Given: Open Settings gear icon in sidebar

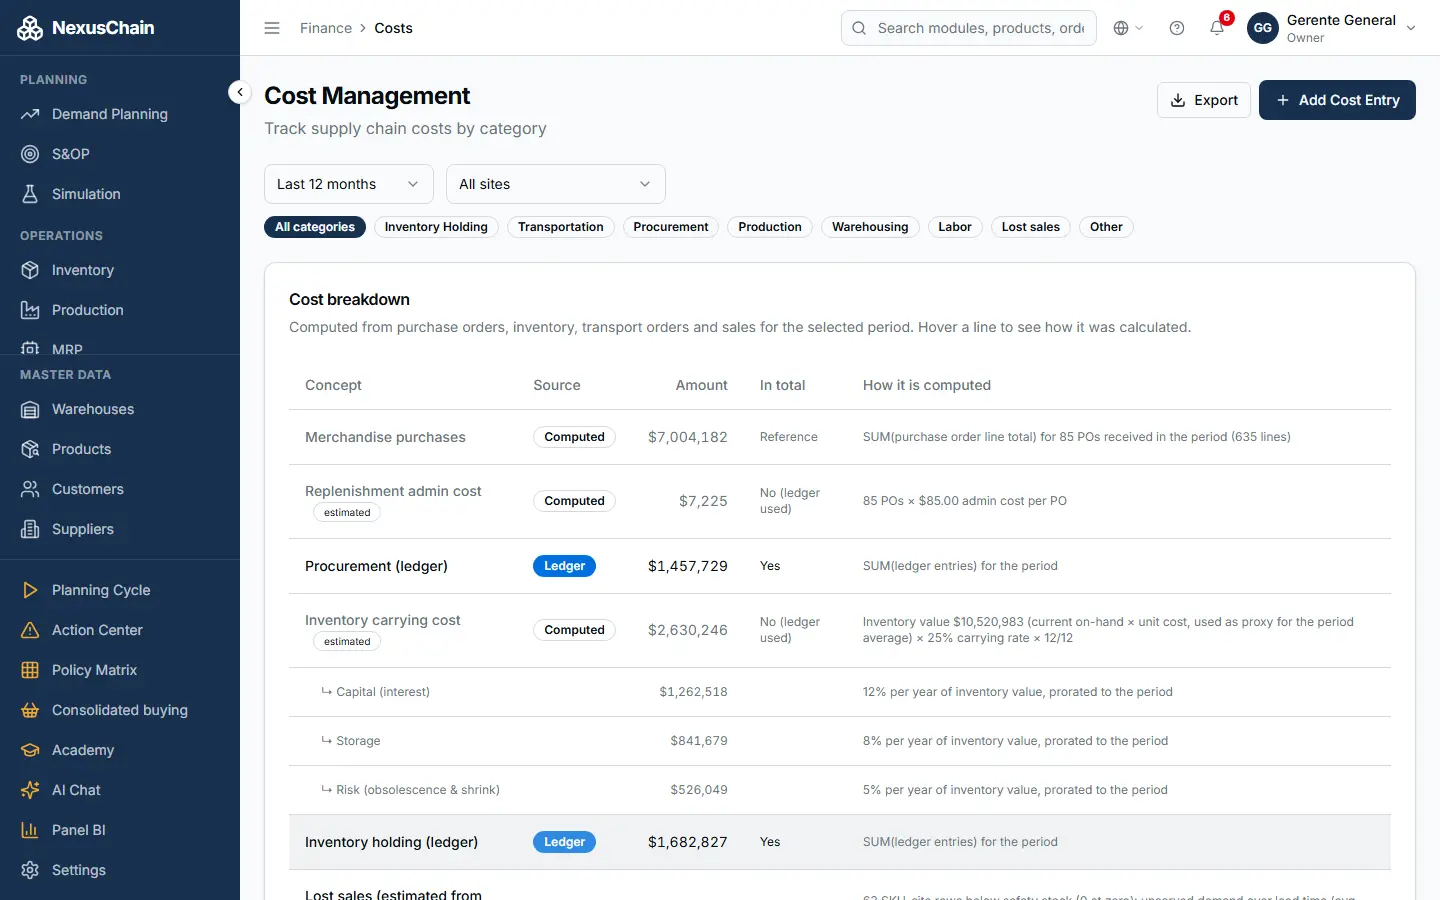Looking at the screenshot, I should [30, 870].
